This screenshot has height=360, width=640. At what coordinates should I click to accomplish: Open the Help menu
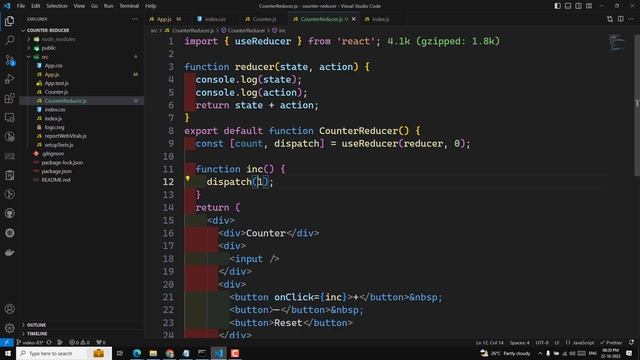click(x=151, y=6)
